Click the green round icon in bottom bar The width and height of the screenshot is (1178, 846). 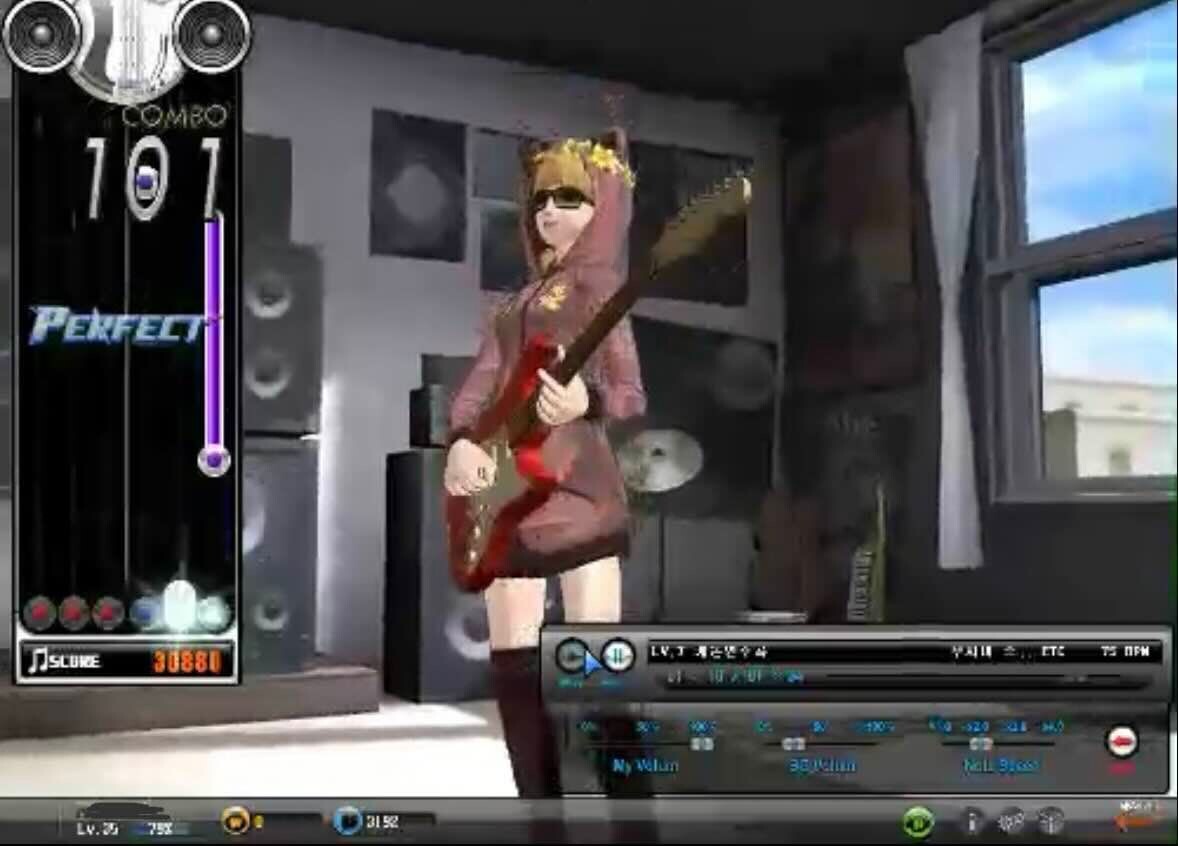pyautogui.click(x=917, y=822)
